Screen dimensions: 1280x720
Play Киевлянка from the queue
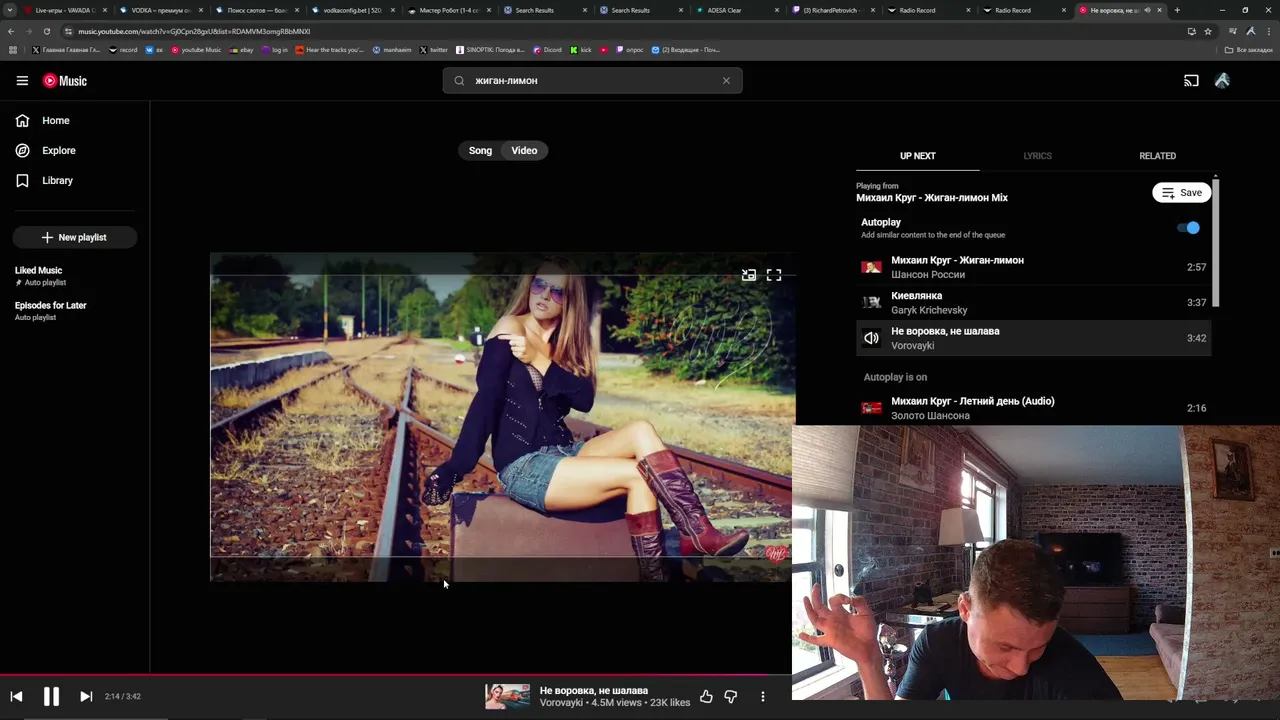point(1033,303)
